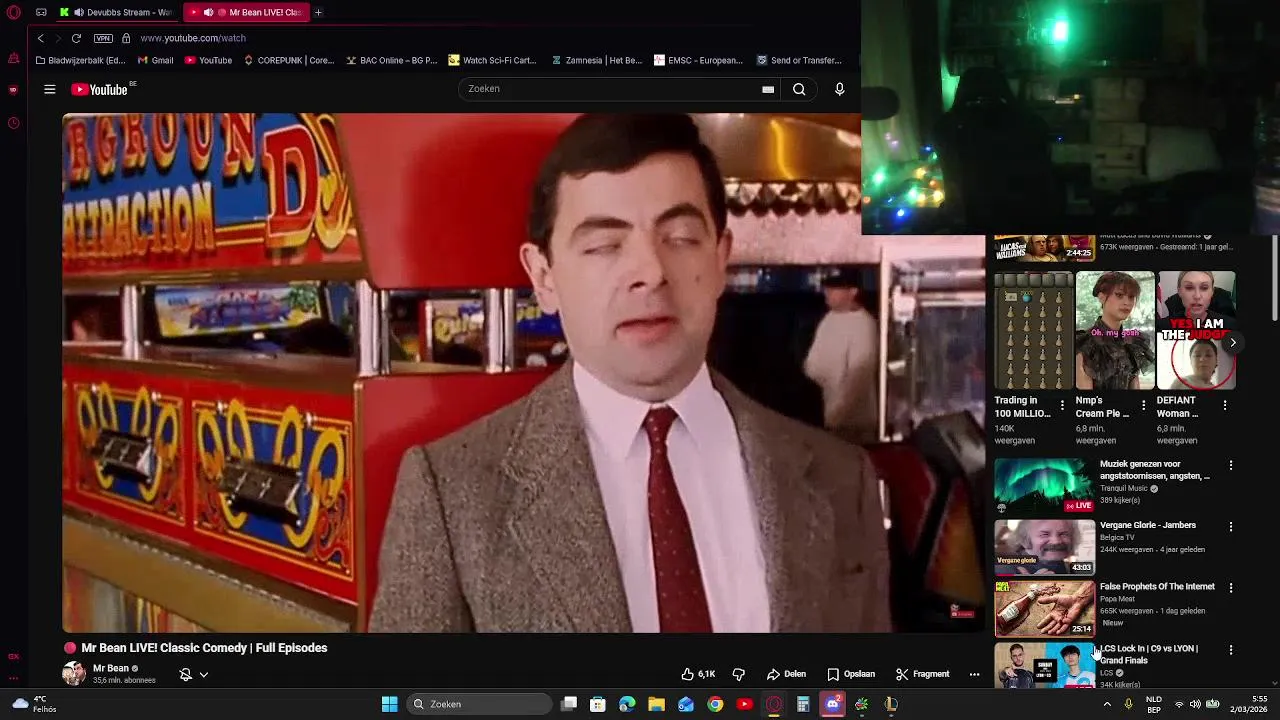Open the Opera GX menu logo
Viewport: 1280px width, 720px height.
tap(13, 12)
